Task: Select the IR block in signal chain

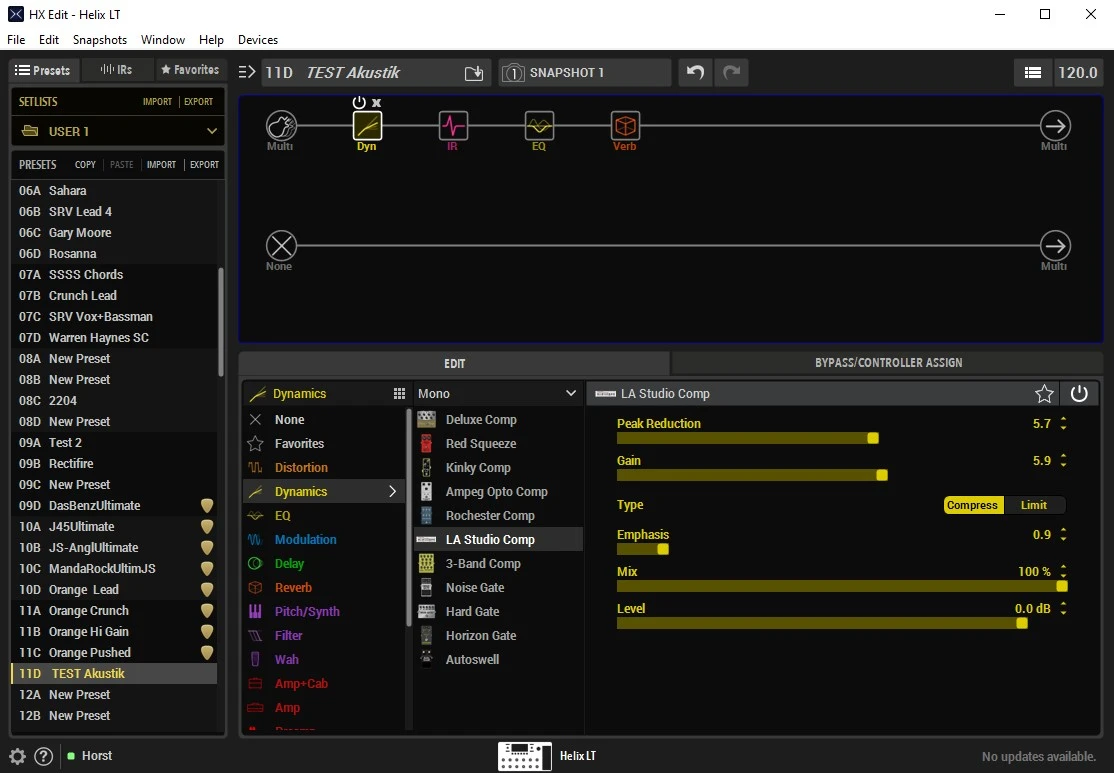Action: (x=453, y=126)
